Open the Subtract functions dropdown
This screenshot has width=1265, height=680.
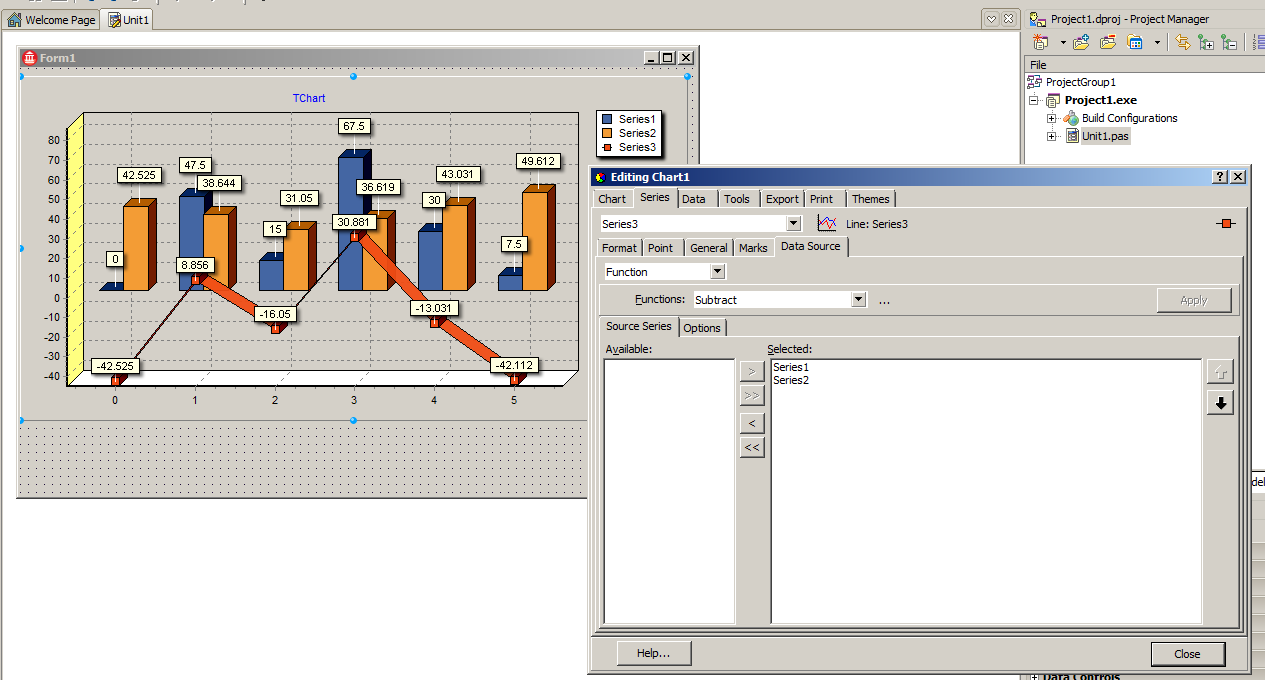pos(858,299)
